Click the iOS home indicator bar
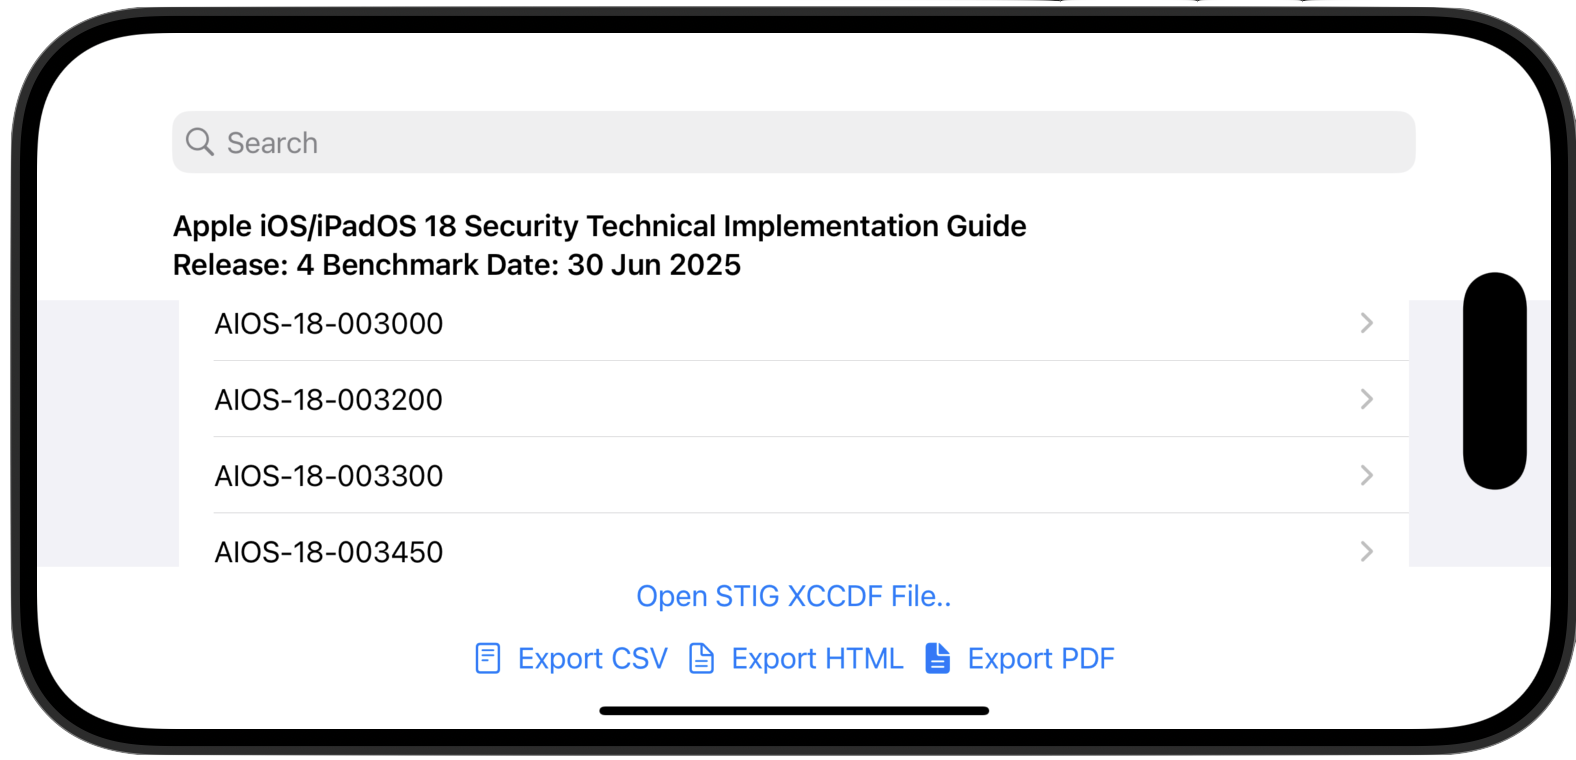1576x760 pixels. (794, 711)
